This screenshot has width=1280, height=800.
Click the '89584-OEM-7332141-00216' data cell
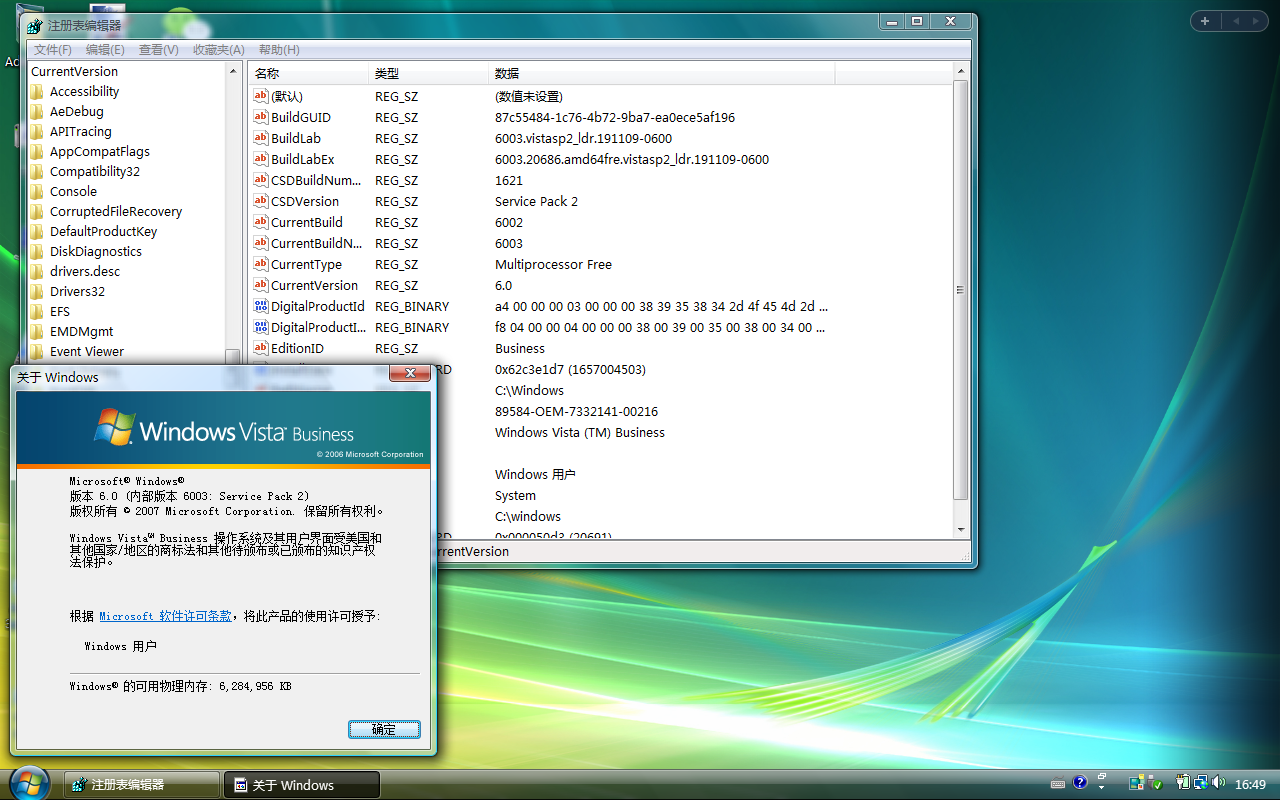(576, 411)
